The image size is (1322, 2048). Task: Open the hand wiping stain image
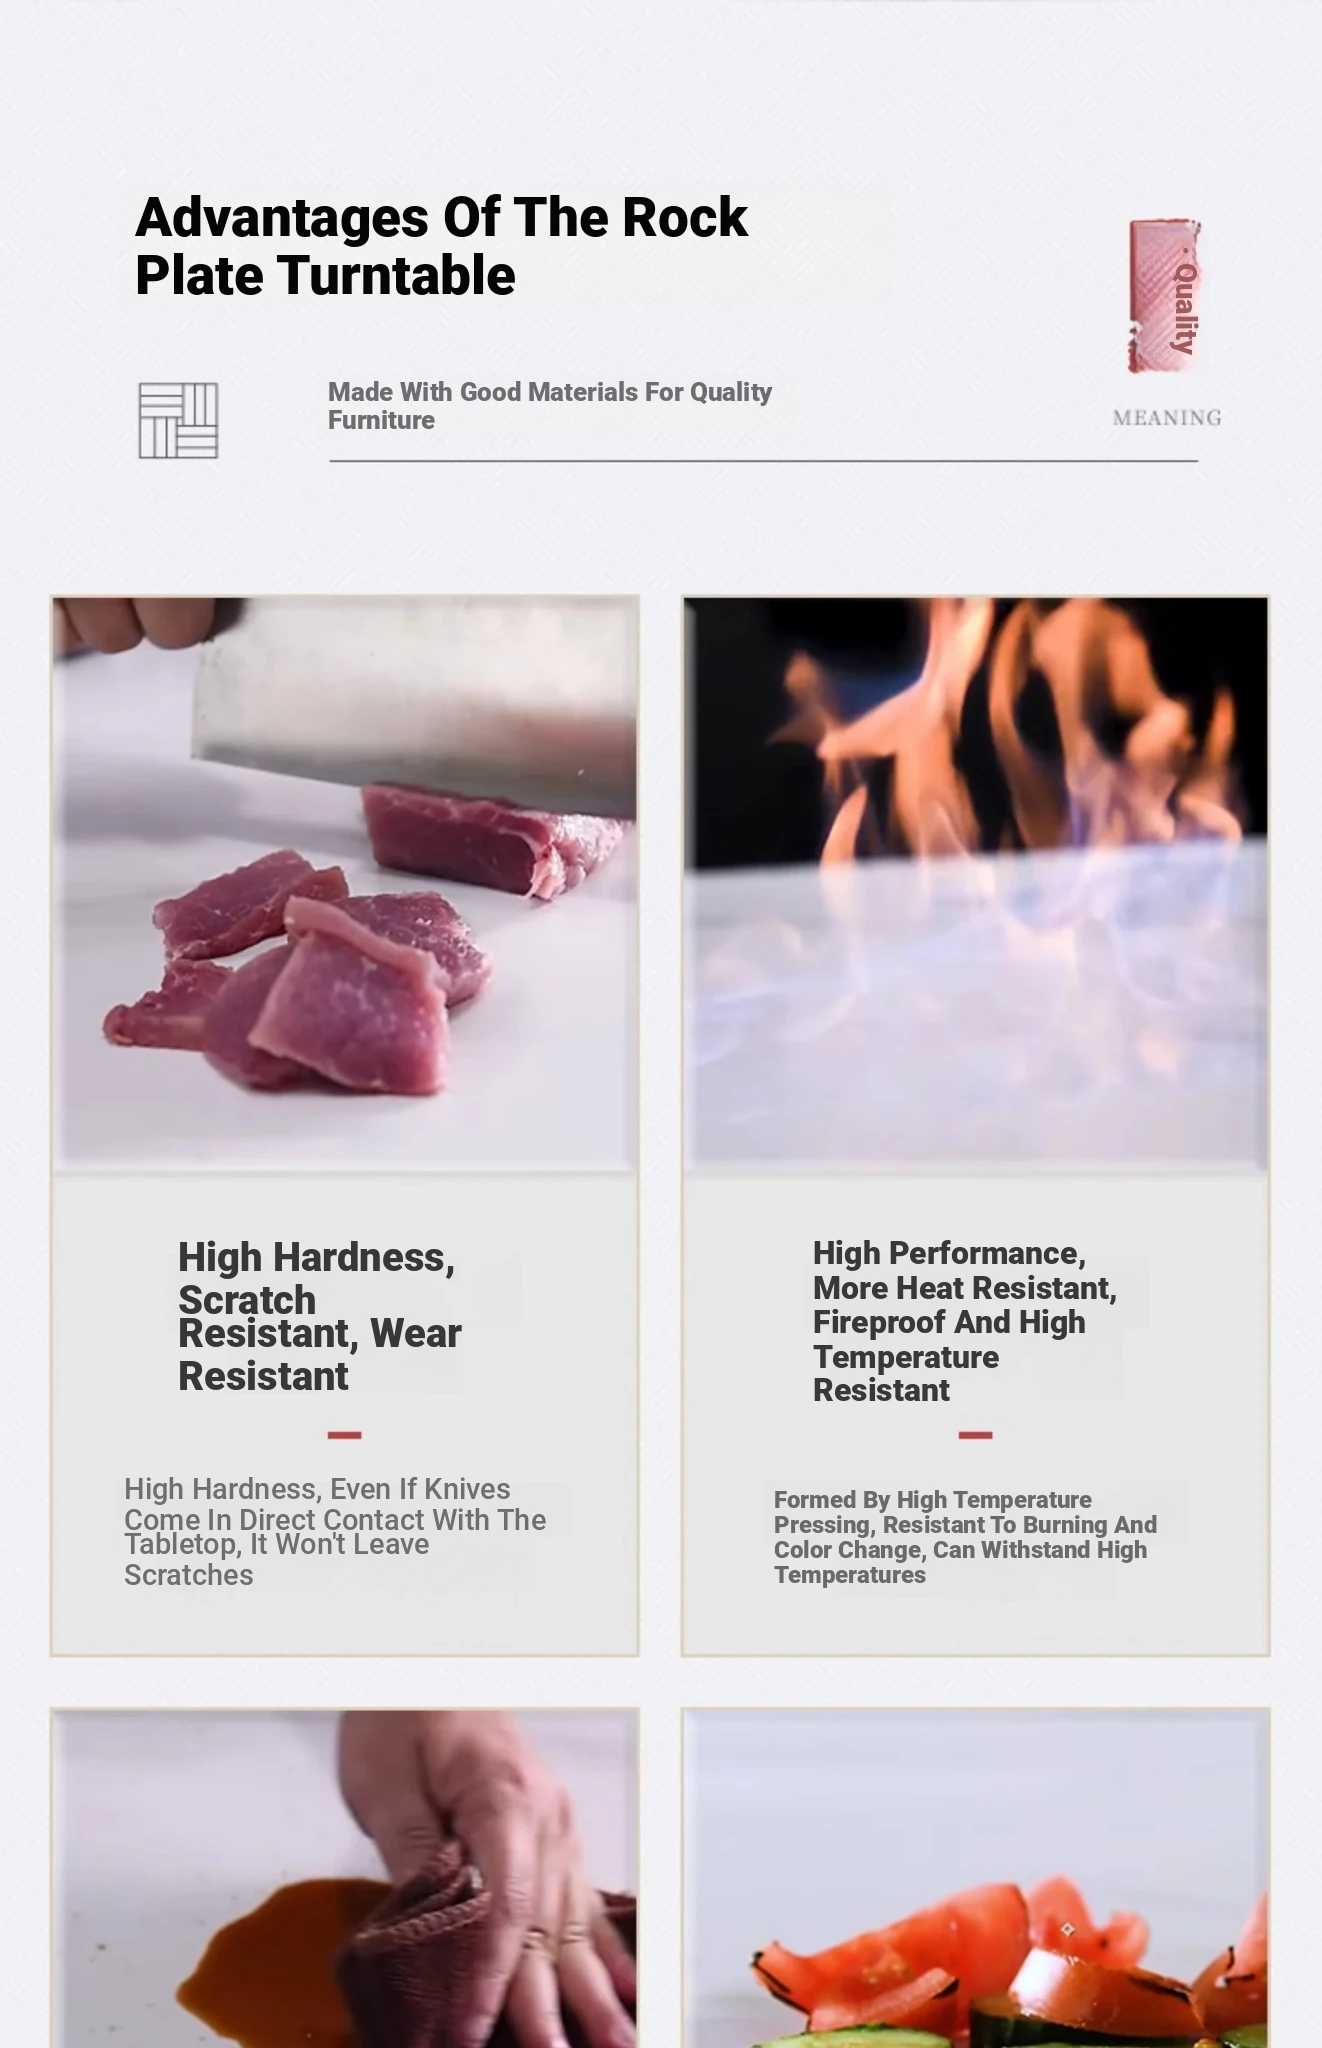[x=345, y=1878]
